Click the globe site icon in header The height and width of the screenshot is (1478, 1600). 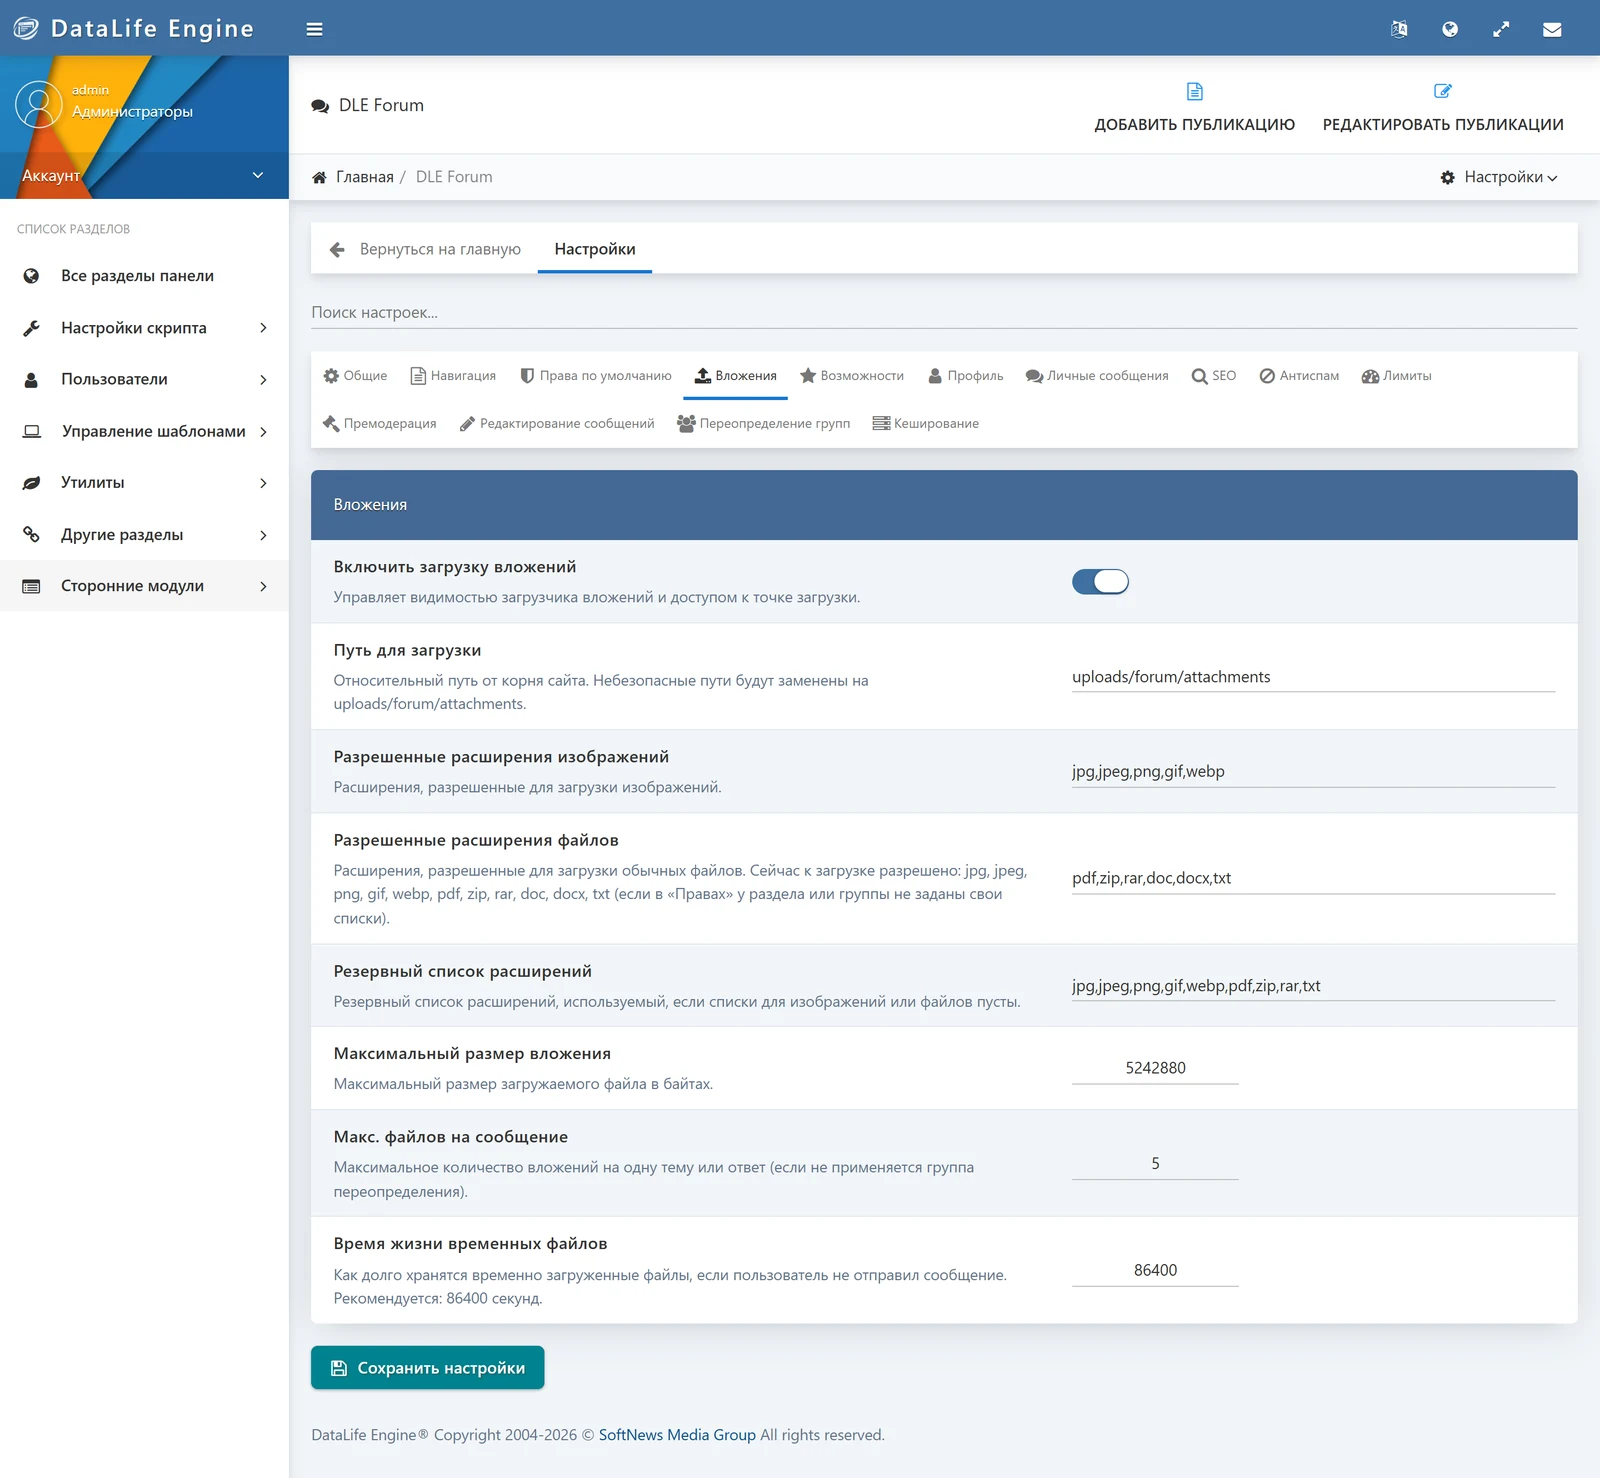click(x=1450, y=29)
